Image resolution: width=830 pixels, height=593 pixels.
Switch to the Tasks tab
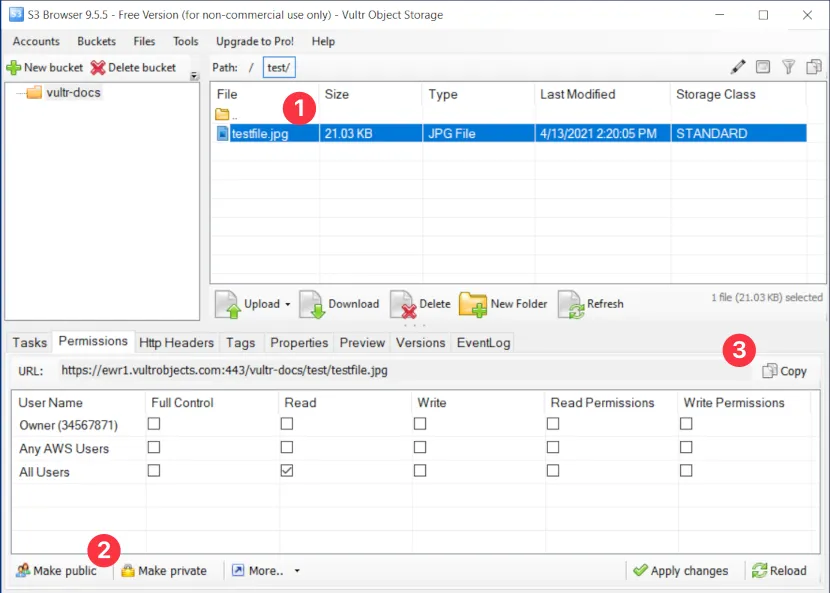point(30,343)
